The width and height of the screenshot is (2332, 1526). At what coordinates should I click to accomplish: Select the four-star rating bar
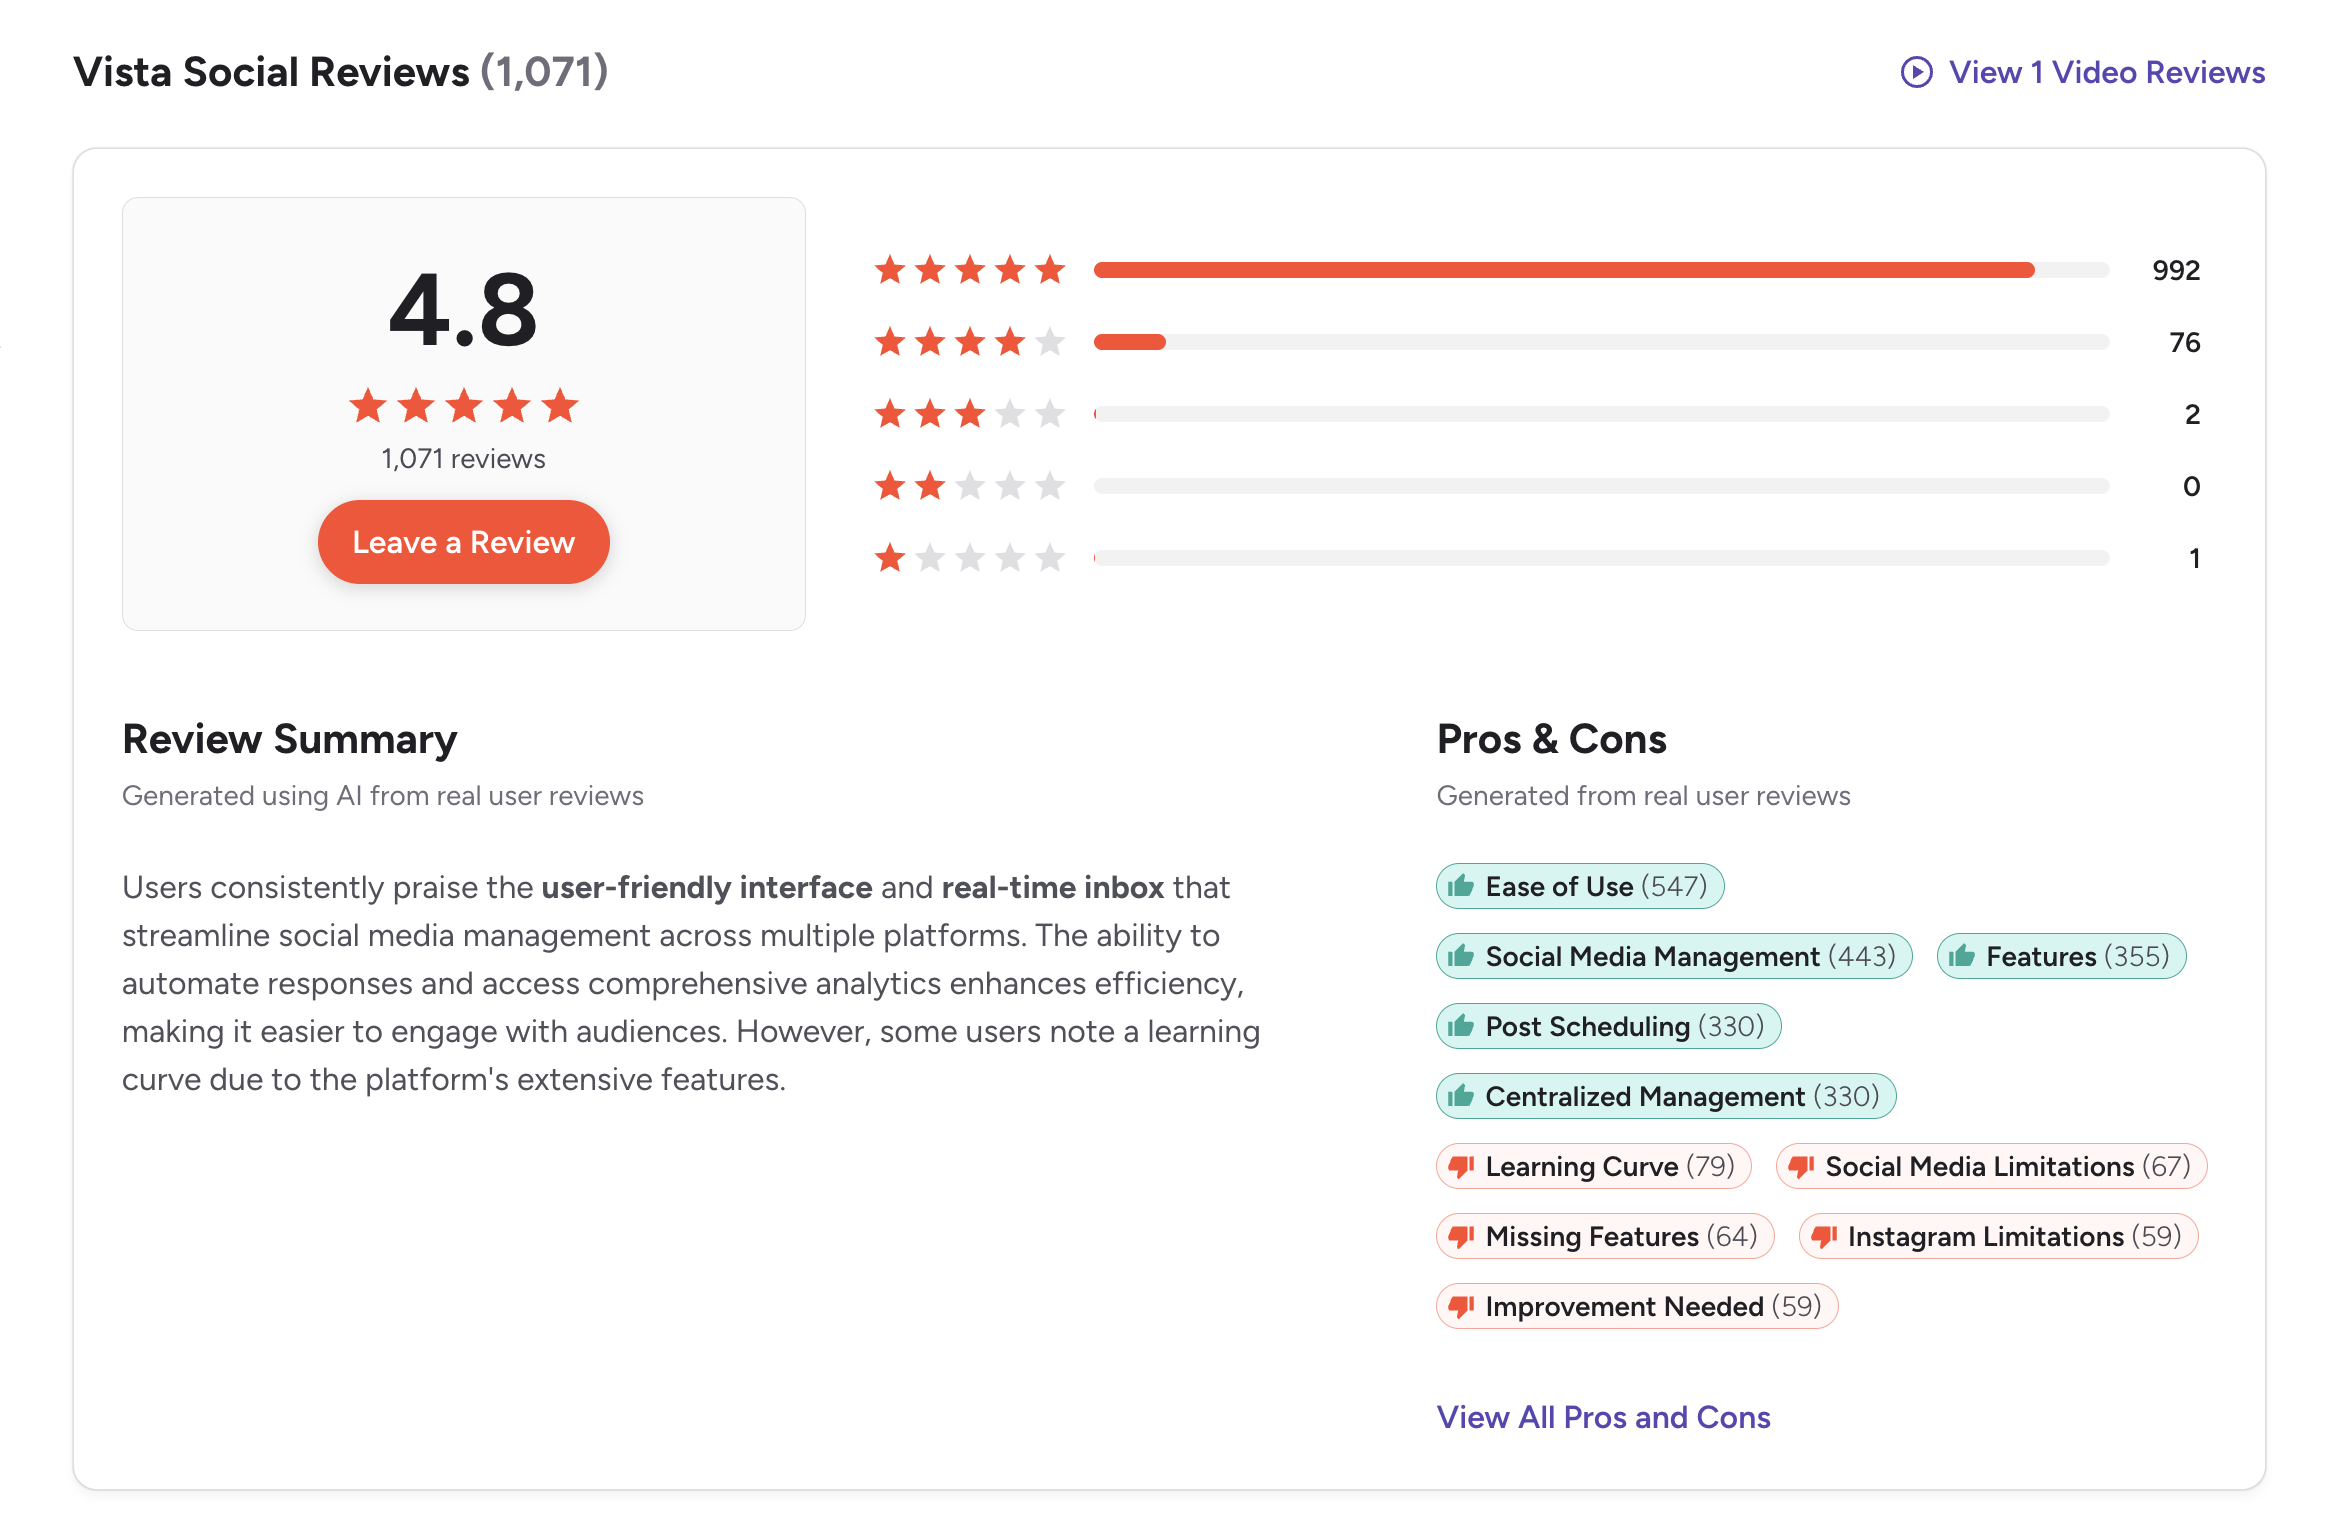1600,342
